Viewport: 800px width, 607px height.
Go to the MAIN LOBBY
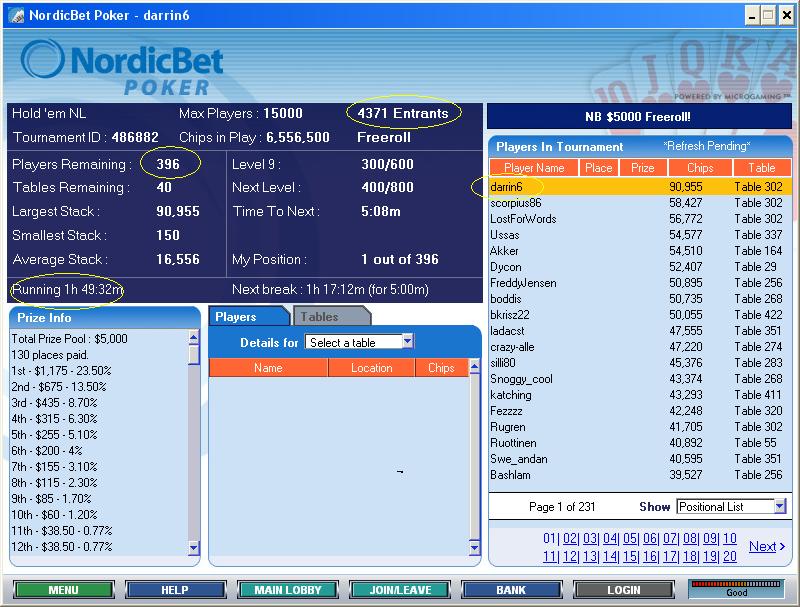(288, 590)
